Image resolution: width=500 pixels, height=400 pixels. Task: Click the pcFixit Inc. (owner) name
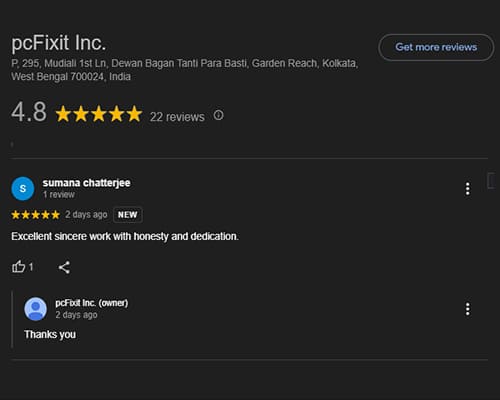[92, 303]
